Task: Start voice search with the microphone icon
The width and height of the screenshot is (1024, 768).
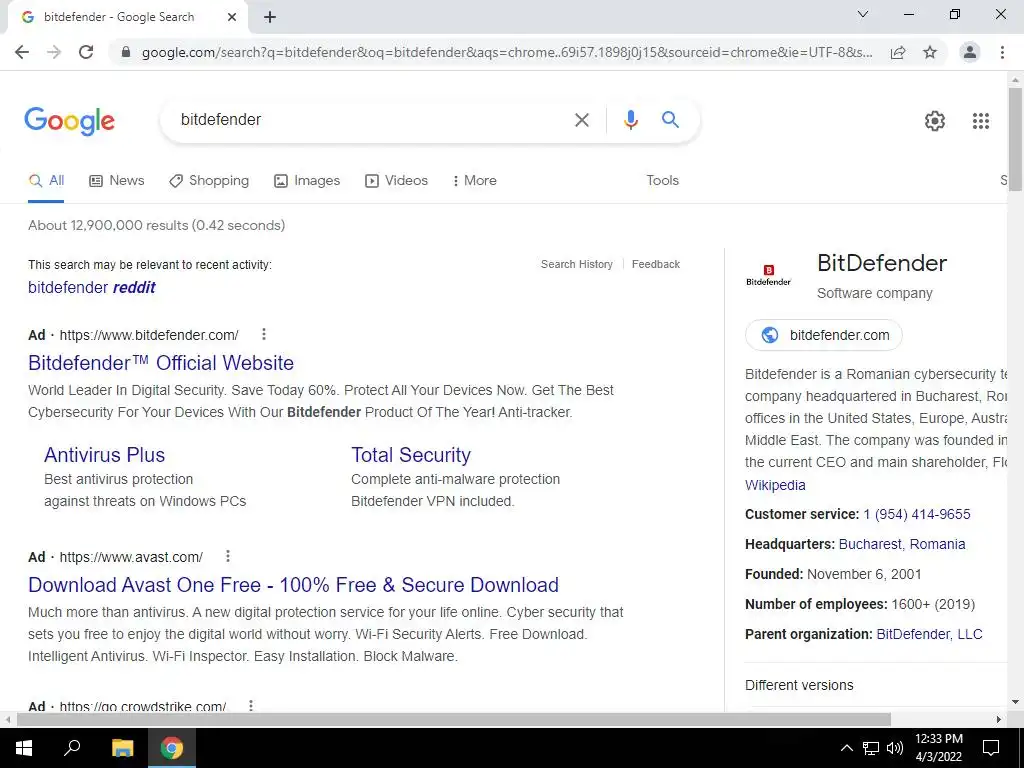Action: pos(630,120)
